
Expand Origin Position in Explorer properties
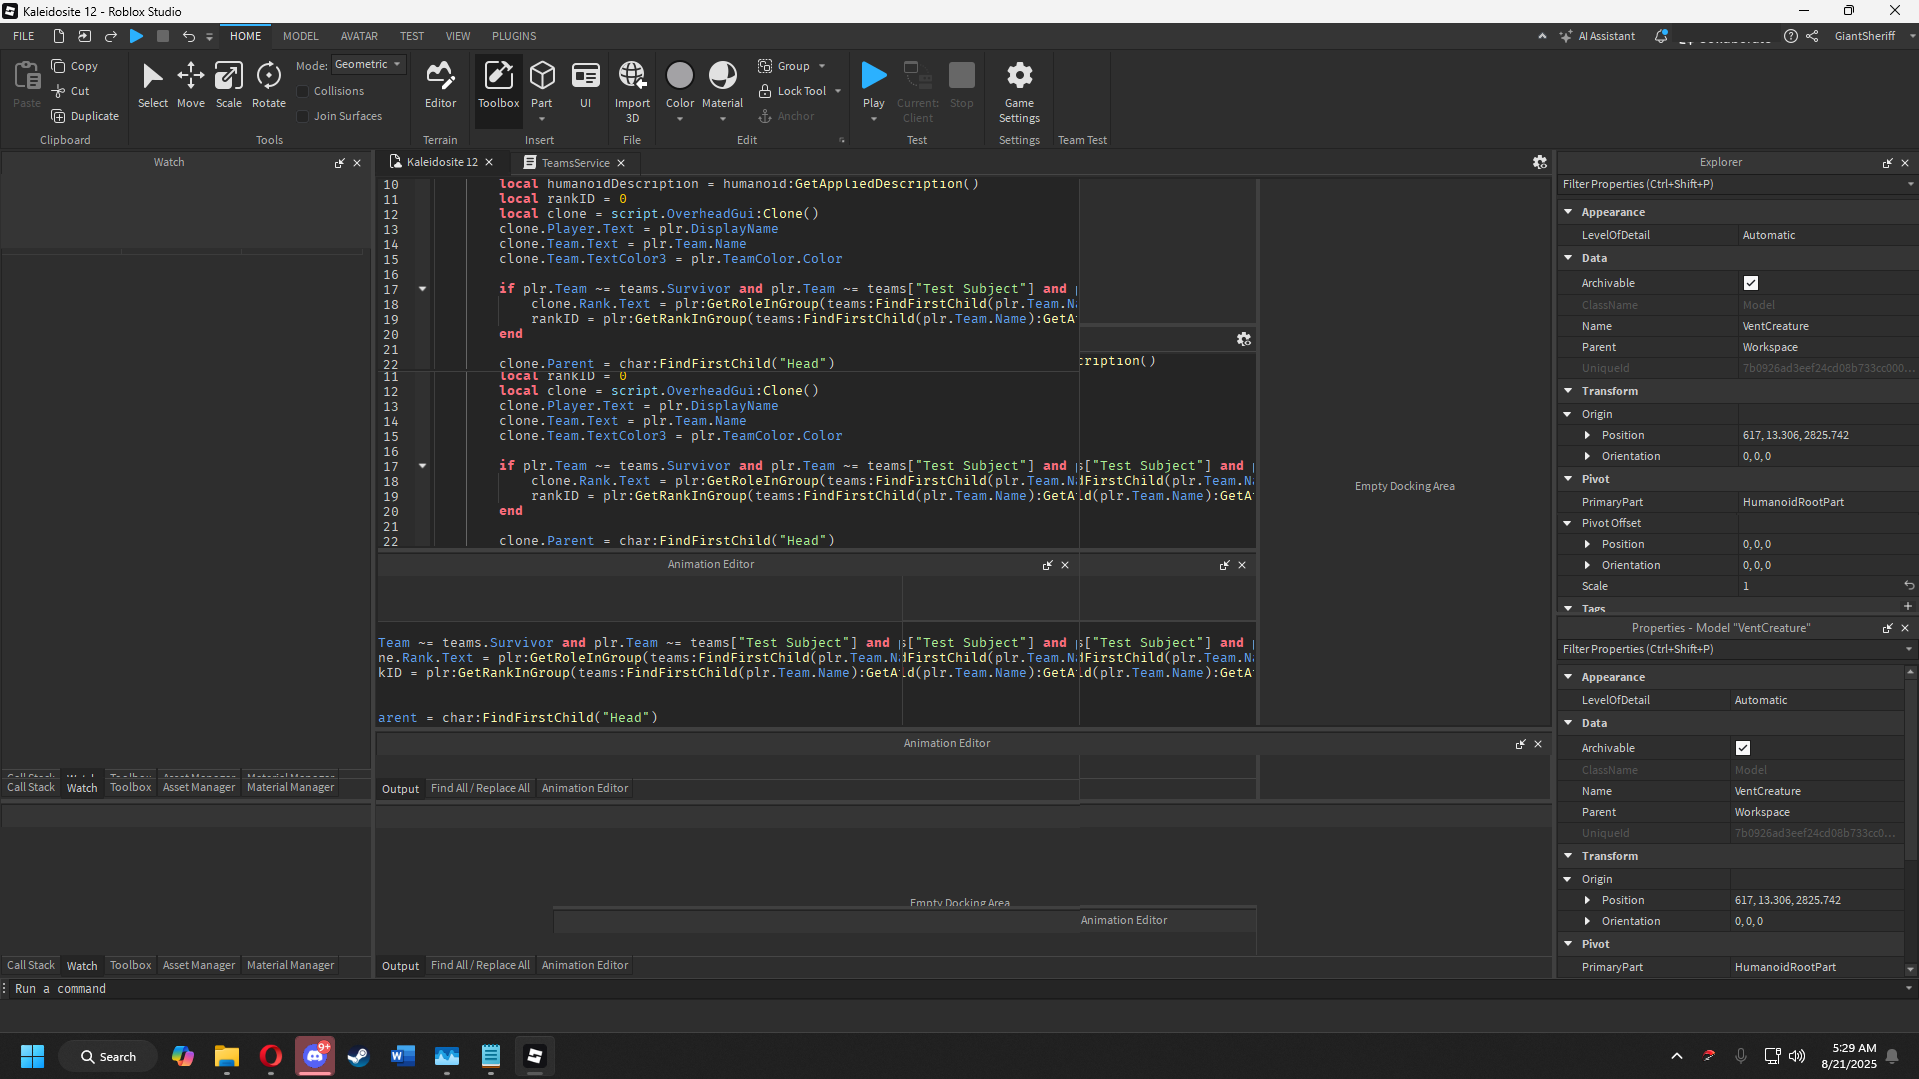coord(1587,435)
